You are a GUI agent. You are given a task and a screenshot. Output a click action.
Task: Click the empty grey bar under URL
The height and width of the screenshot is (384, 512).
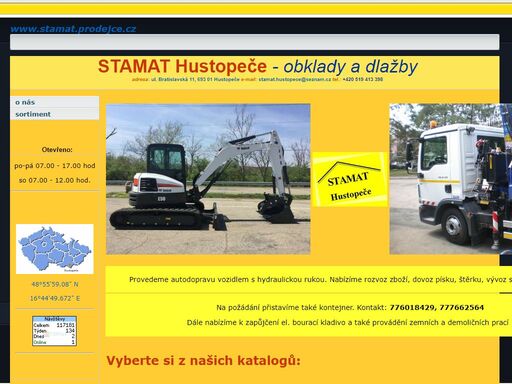click(x=255, y=42)
